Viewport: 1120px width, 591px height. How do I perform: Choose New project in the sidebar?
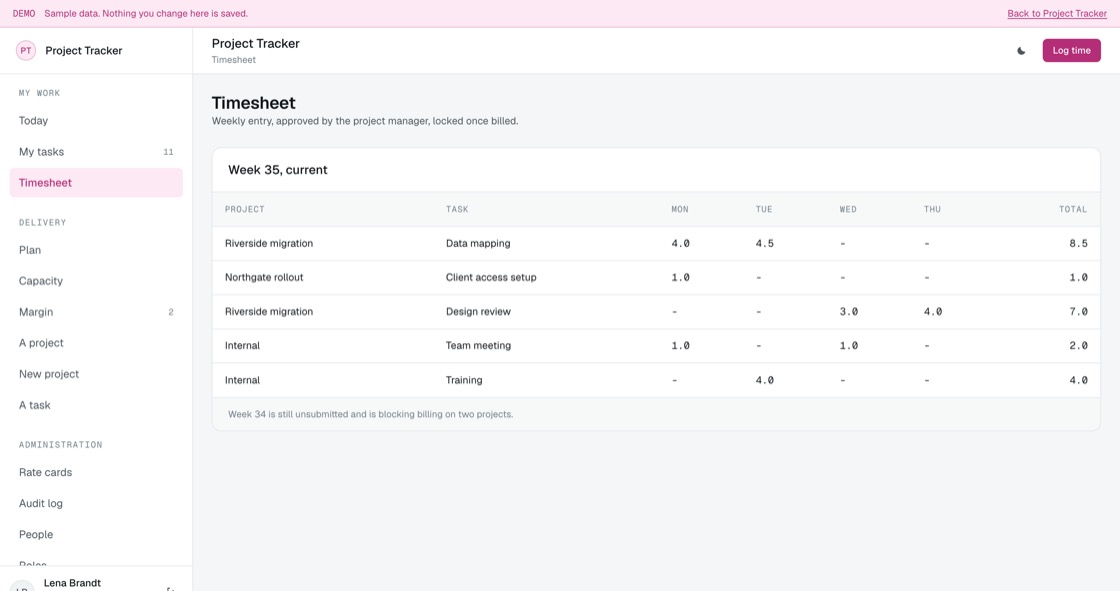coord(96,374)
